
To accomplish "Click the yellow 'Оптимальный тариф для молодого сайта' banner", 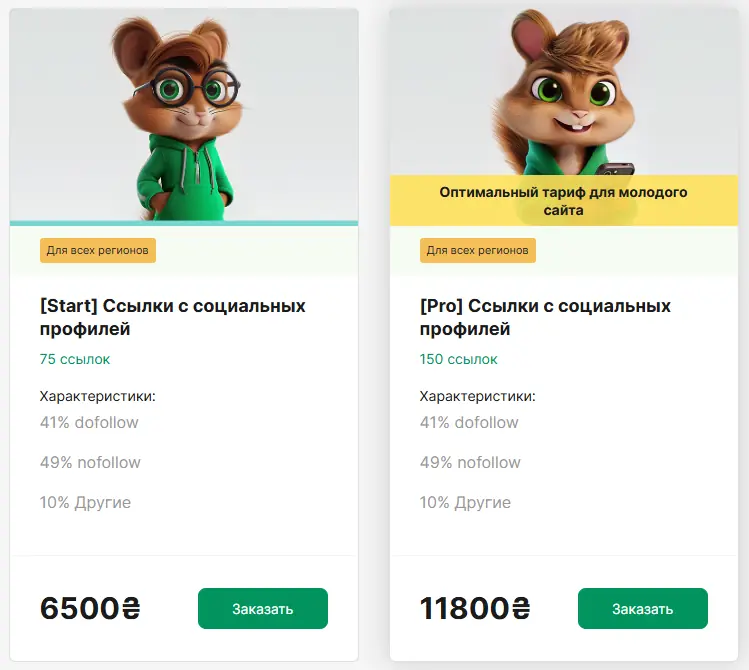I will pos(564,201).
